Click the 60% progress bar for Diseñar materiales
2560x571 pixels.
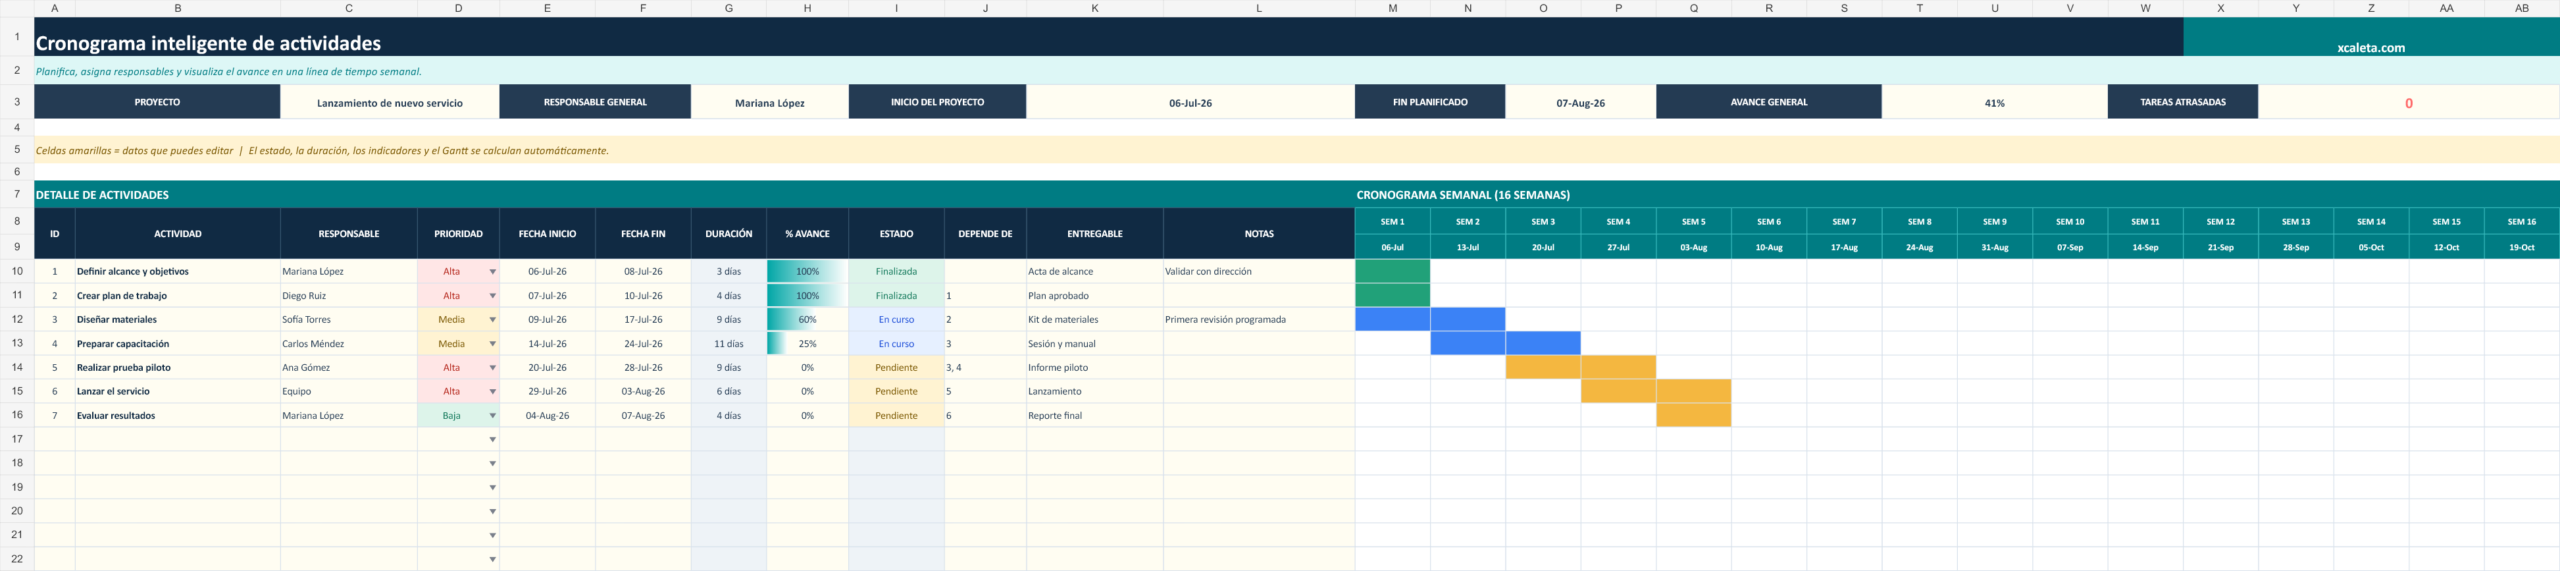tap(807, 319)
